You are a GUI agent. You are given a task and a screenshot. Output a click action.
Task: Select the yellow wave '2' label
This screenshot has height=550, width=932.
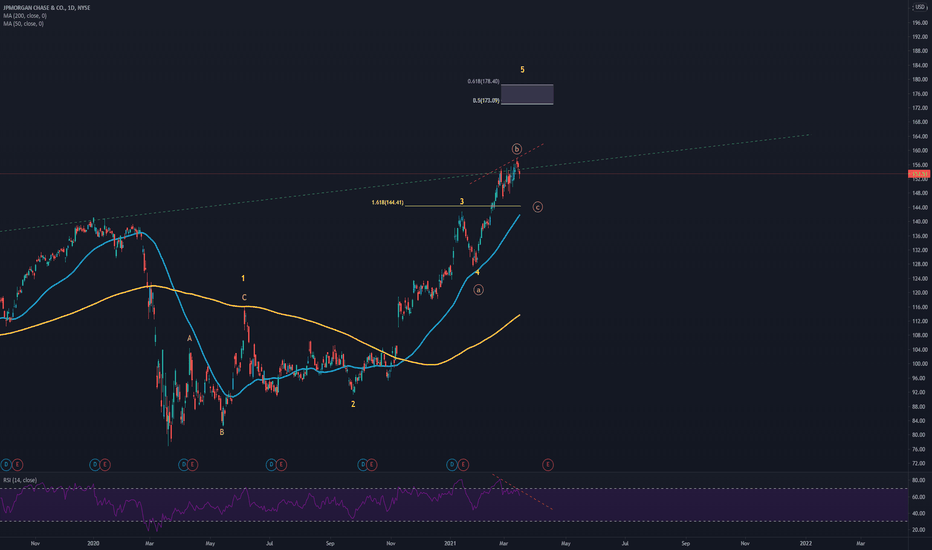point(353,404)
